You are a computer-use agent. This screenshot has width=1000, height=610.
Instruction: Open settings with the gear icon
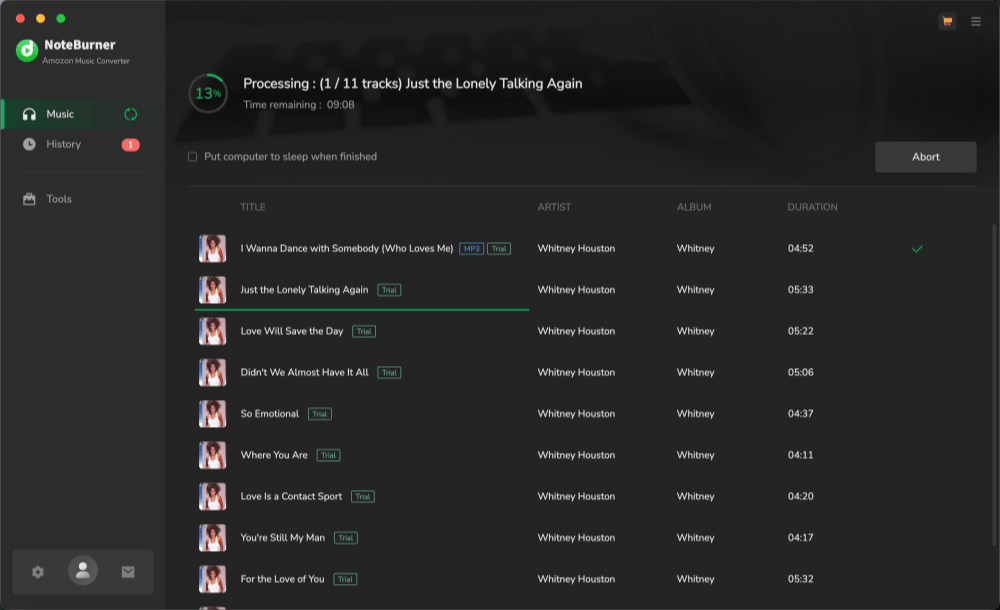[x=38, y=572]
